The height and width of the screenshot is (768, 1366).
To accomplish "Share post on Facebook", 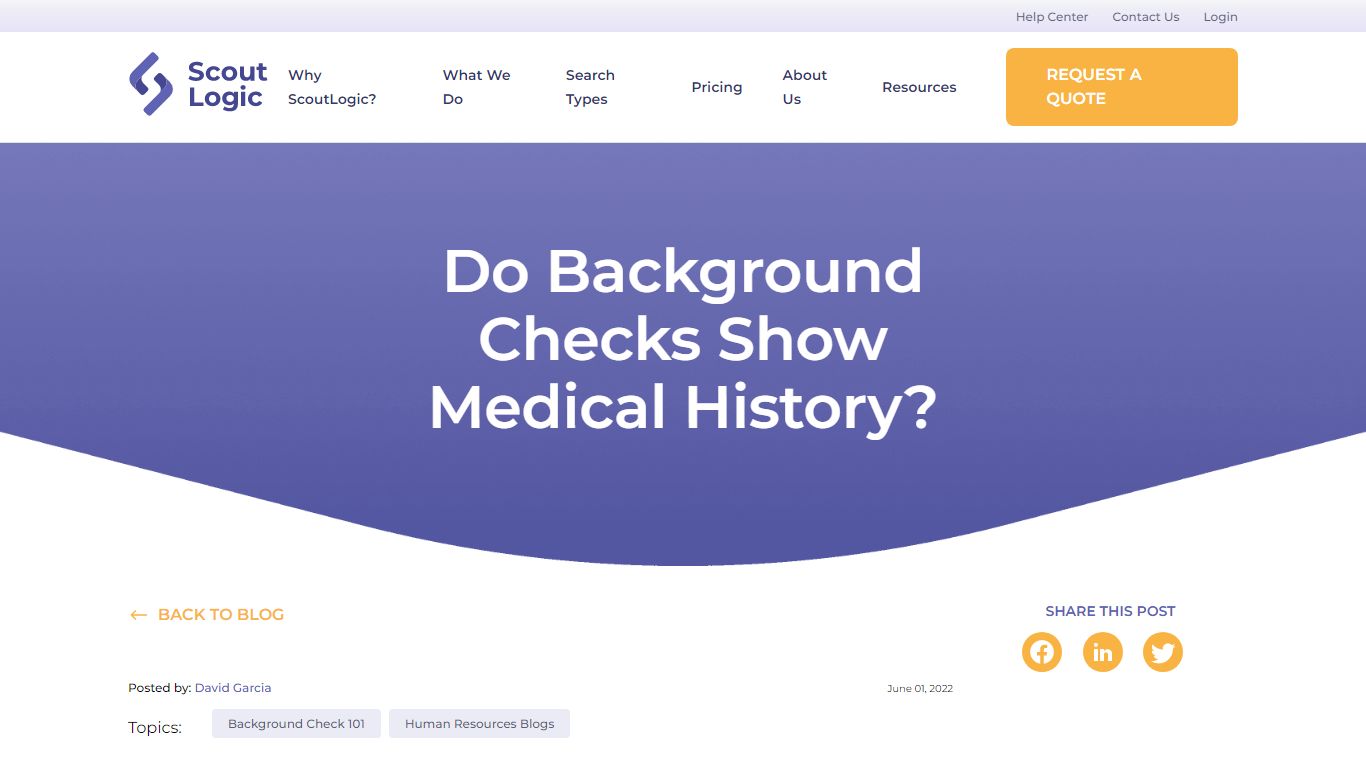I will tap(1042, 652).
